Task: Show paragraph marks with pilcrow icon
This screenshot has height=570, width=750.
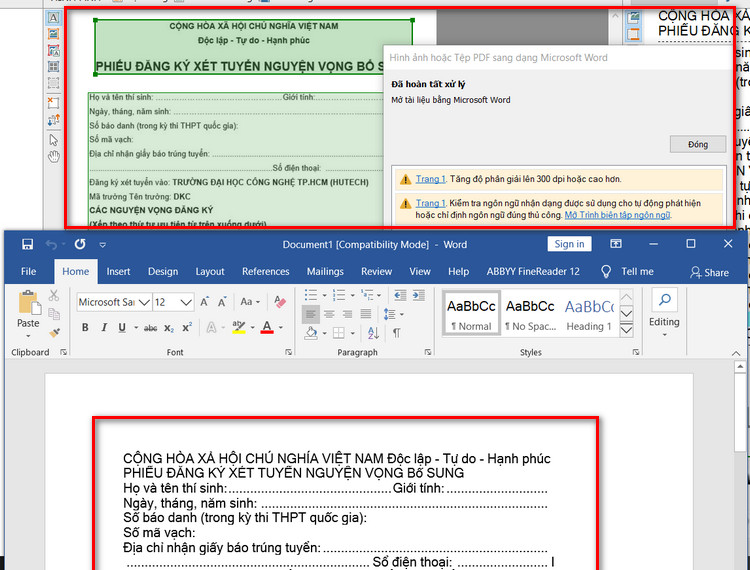Action: tap(397, 333)
